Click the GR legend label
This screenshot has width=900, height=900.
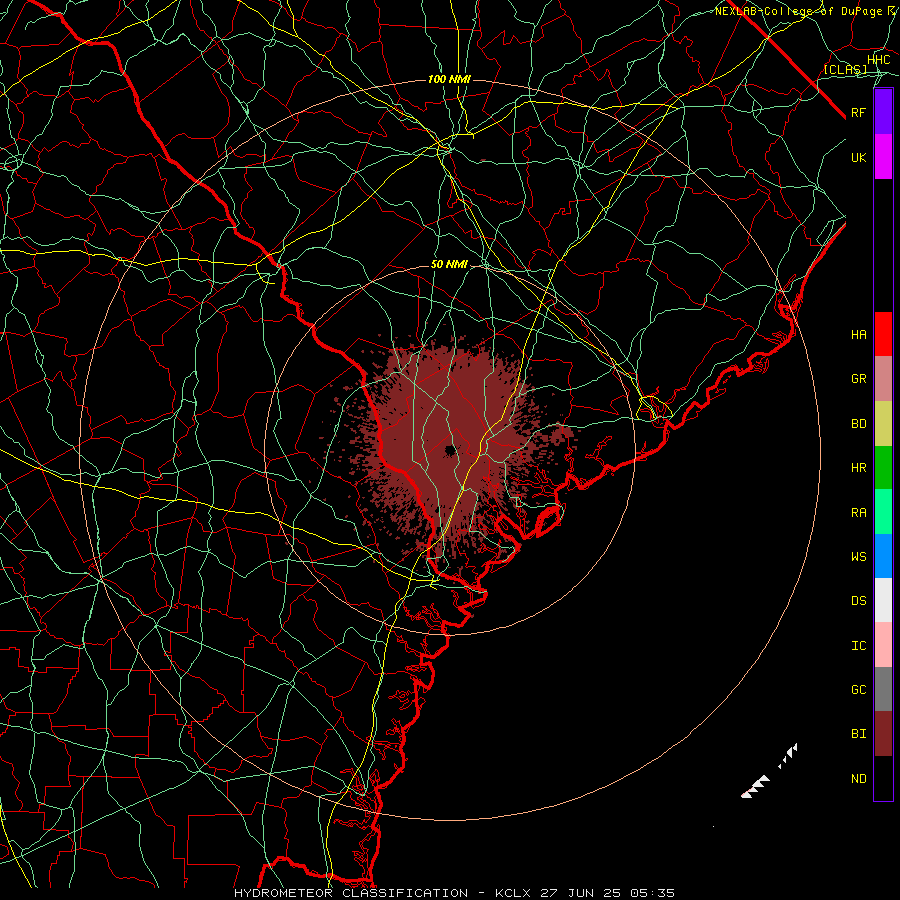click(858, 379)
